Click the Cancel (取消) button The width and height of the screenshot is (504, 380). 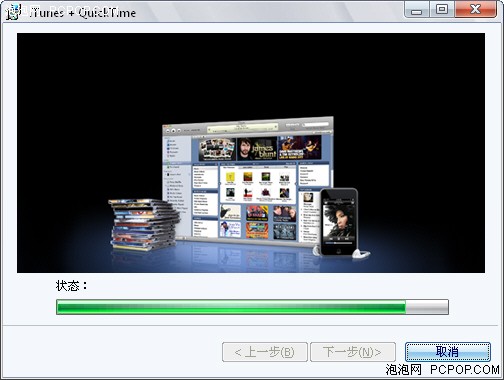[448, 352]
